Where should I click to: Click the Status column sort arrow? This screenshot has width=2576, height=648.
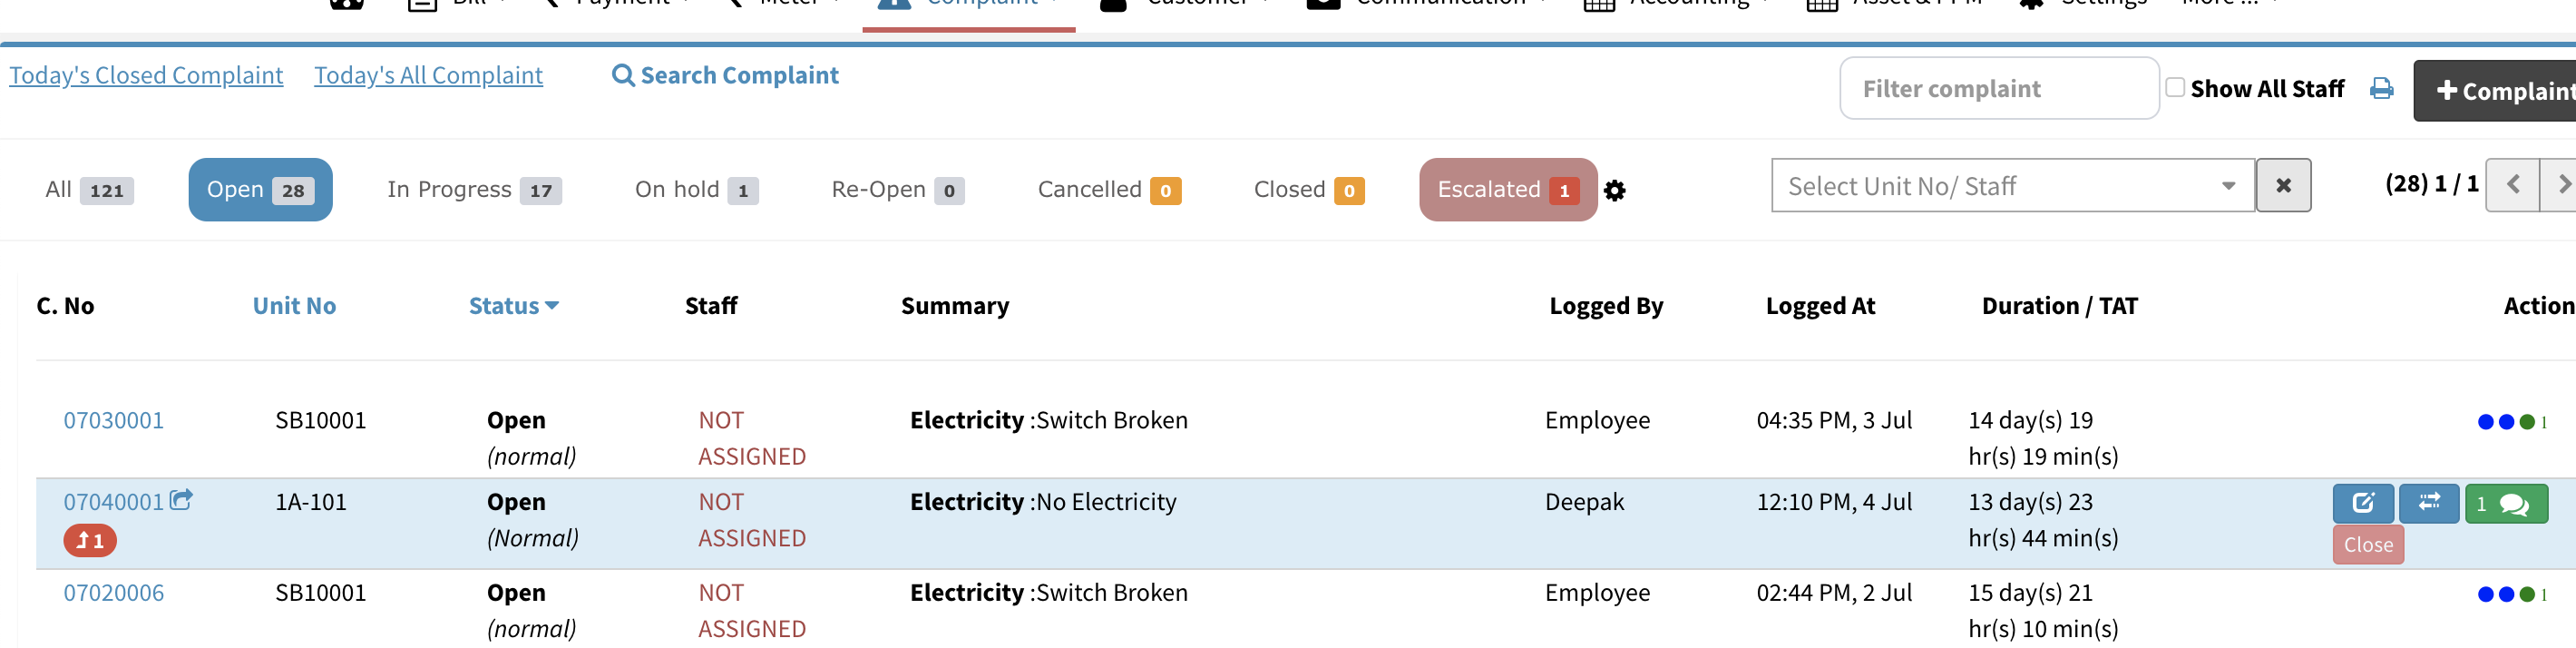pyautogui.click(x=553, y=306)
